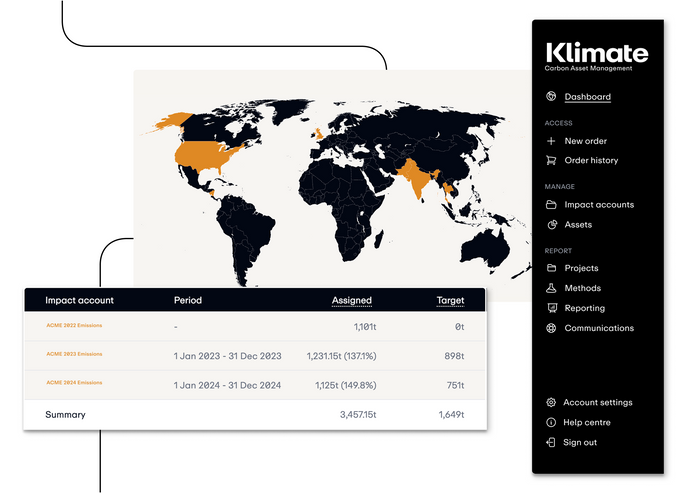This screenshot has height=493, width=700.
Task: Click the Assets pie chart icon
Action: 552,225
